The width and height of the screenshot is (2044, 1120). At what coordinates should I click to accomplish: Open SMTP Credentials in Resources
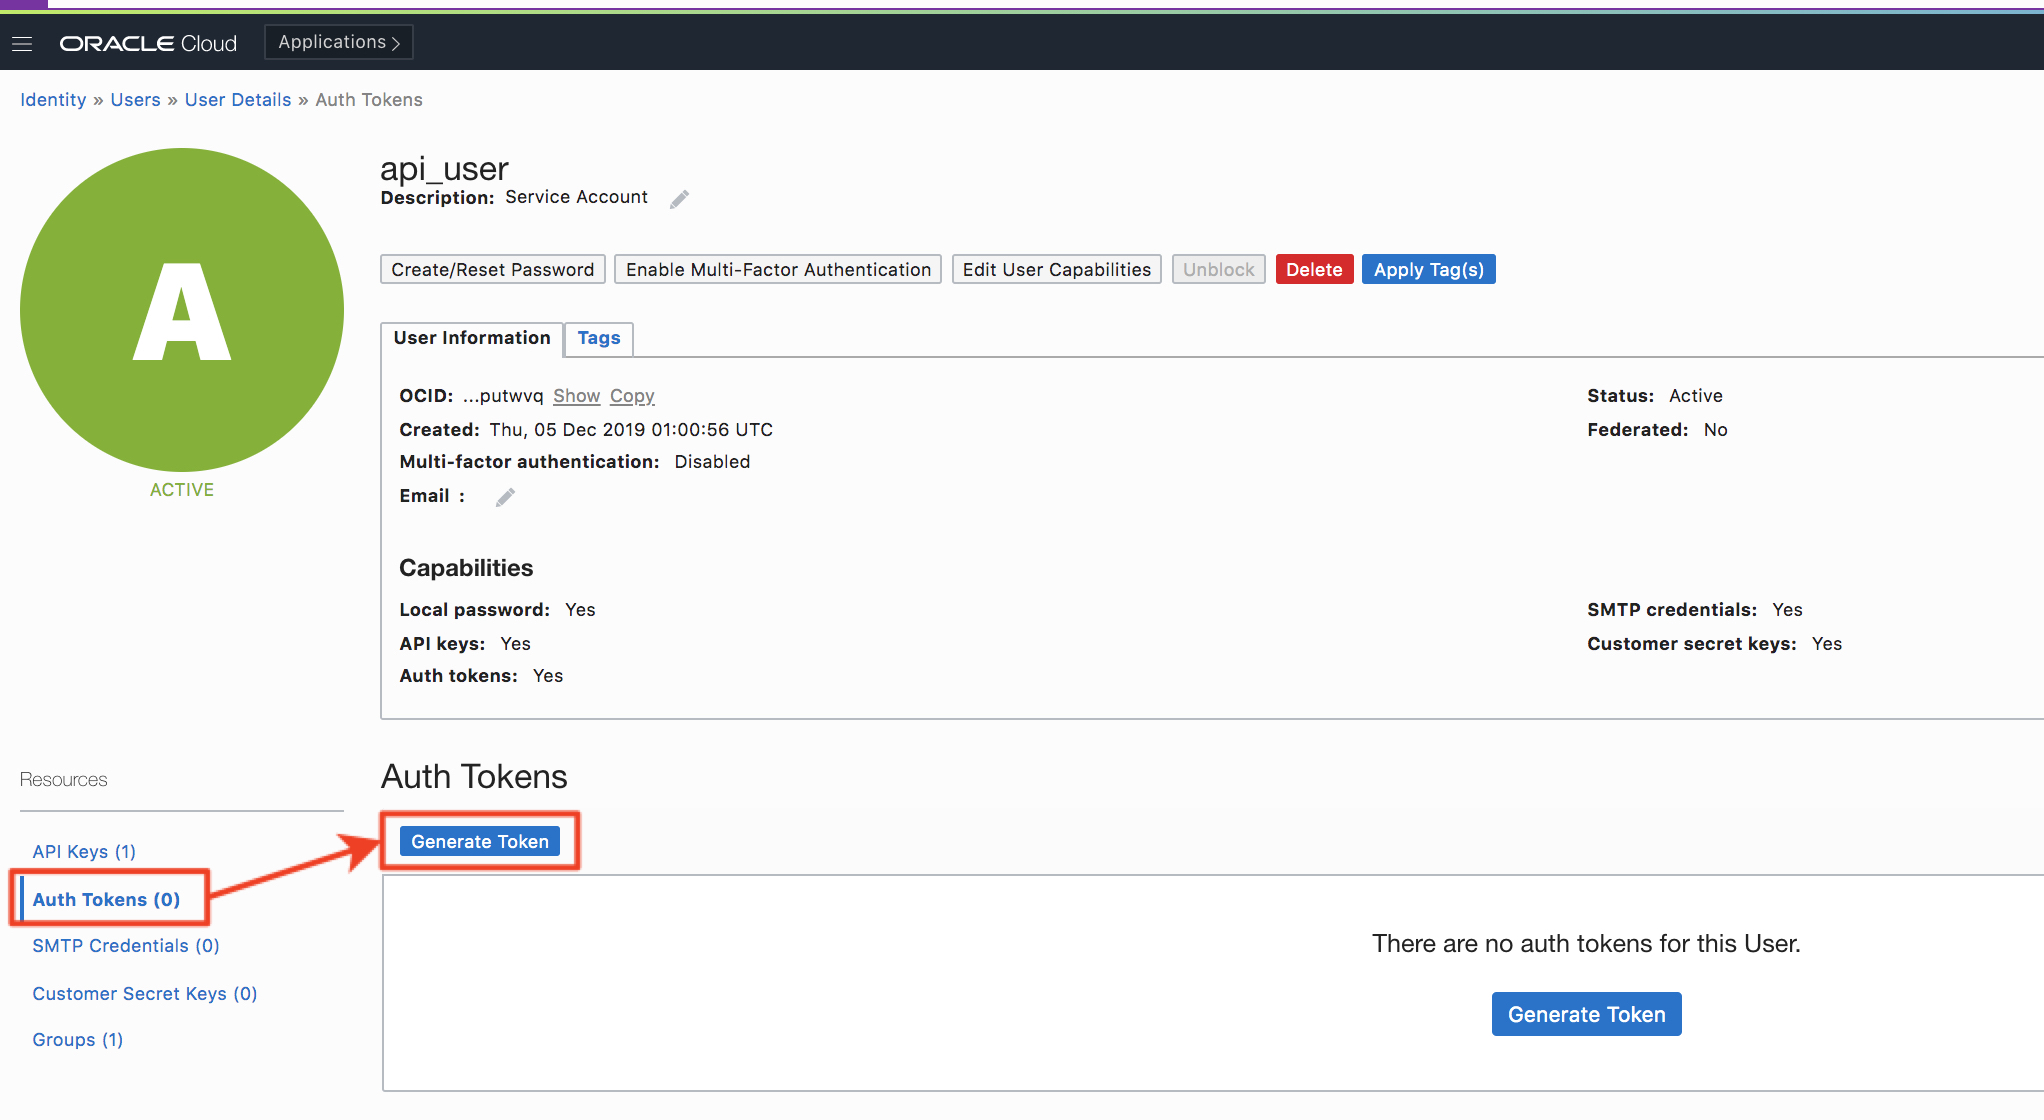(125, 945)
